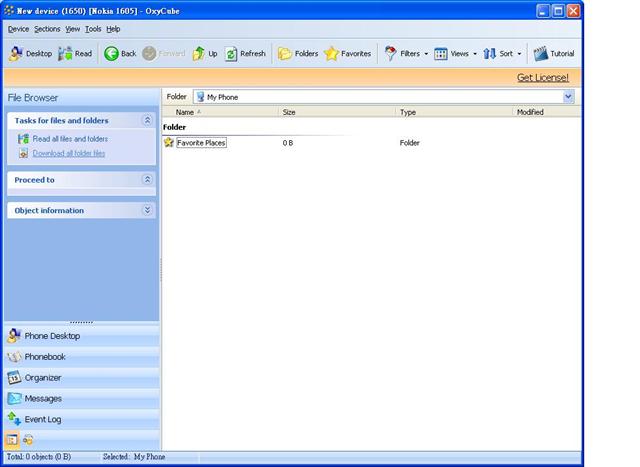Screen dimensions: 640x467
Task: Open the Phonebook section
Action: [x=45, y=357]
